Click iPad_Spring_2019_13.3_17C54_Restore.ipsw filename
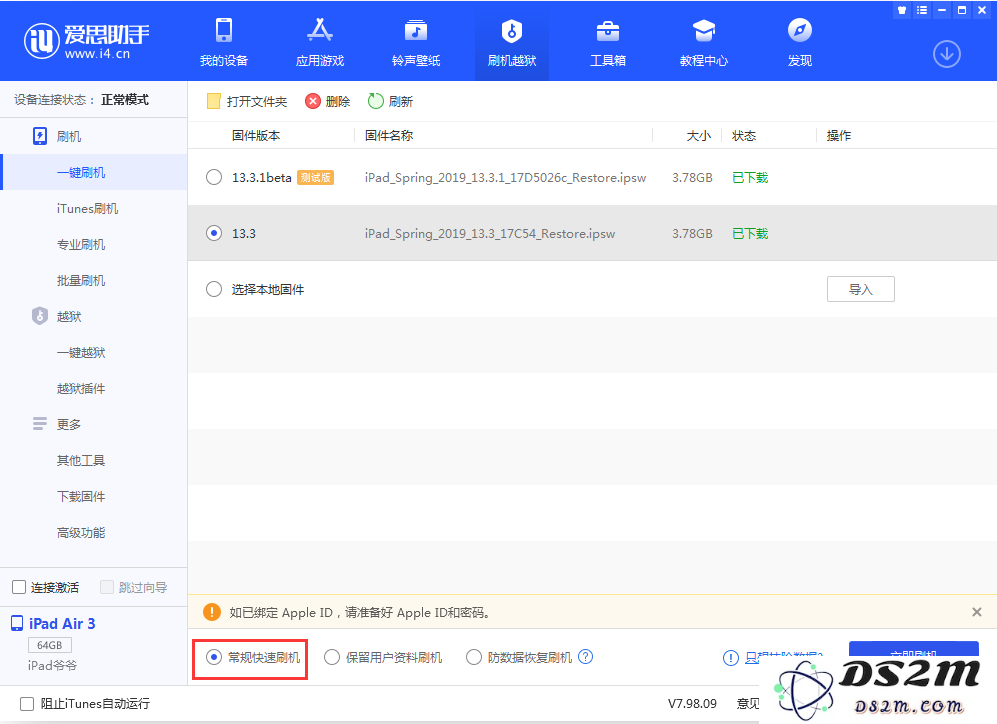 [x=490, y=233]
